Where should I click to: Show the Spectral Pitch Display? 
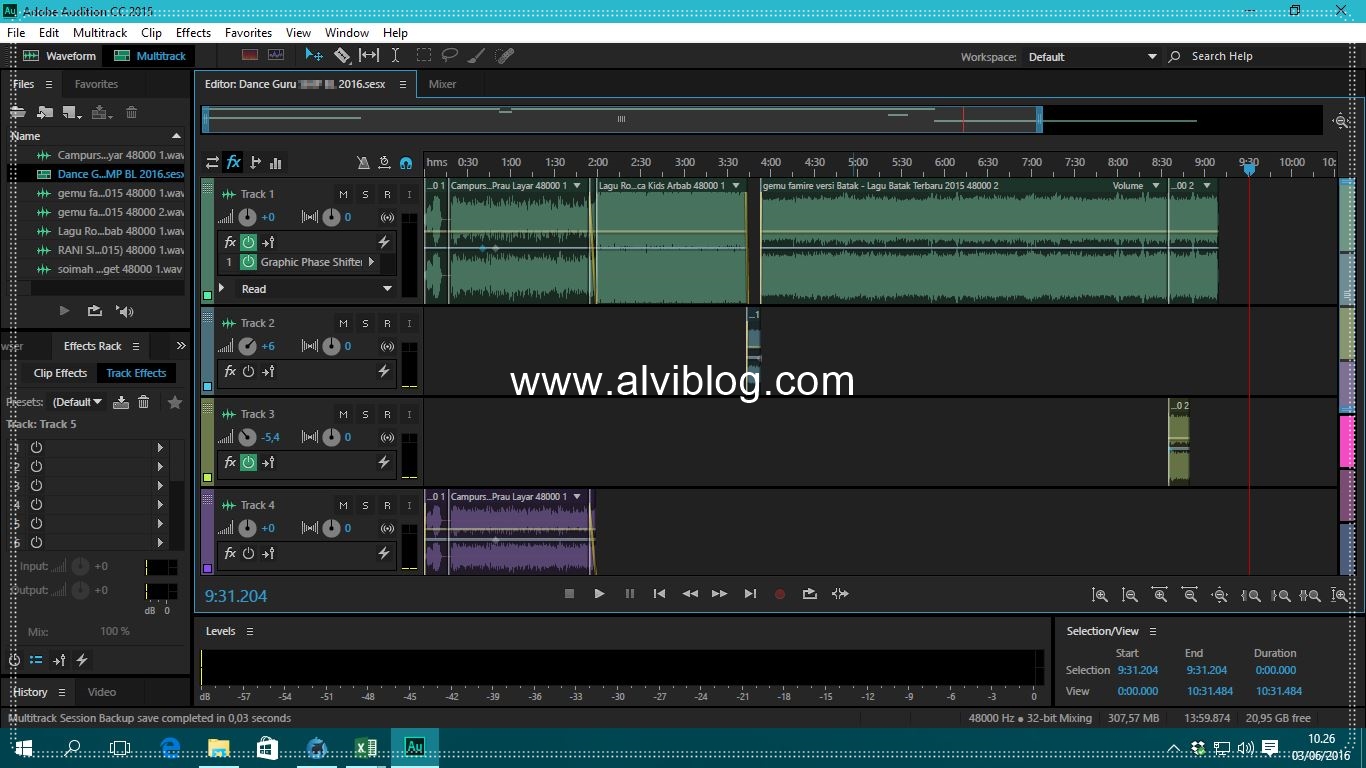pyautogui.click(x=276, y=56)
